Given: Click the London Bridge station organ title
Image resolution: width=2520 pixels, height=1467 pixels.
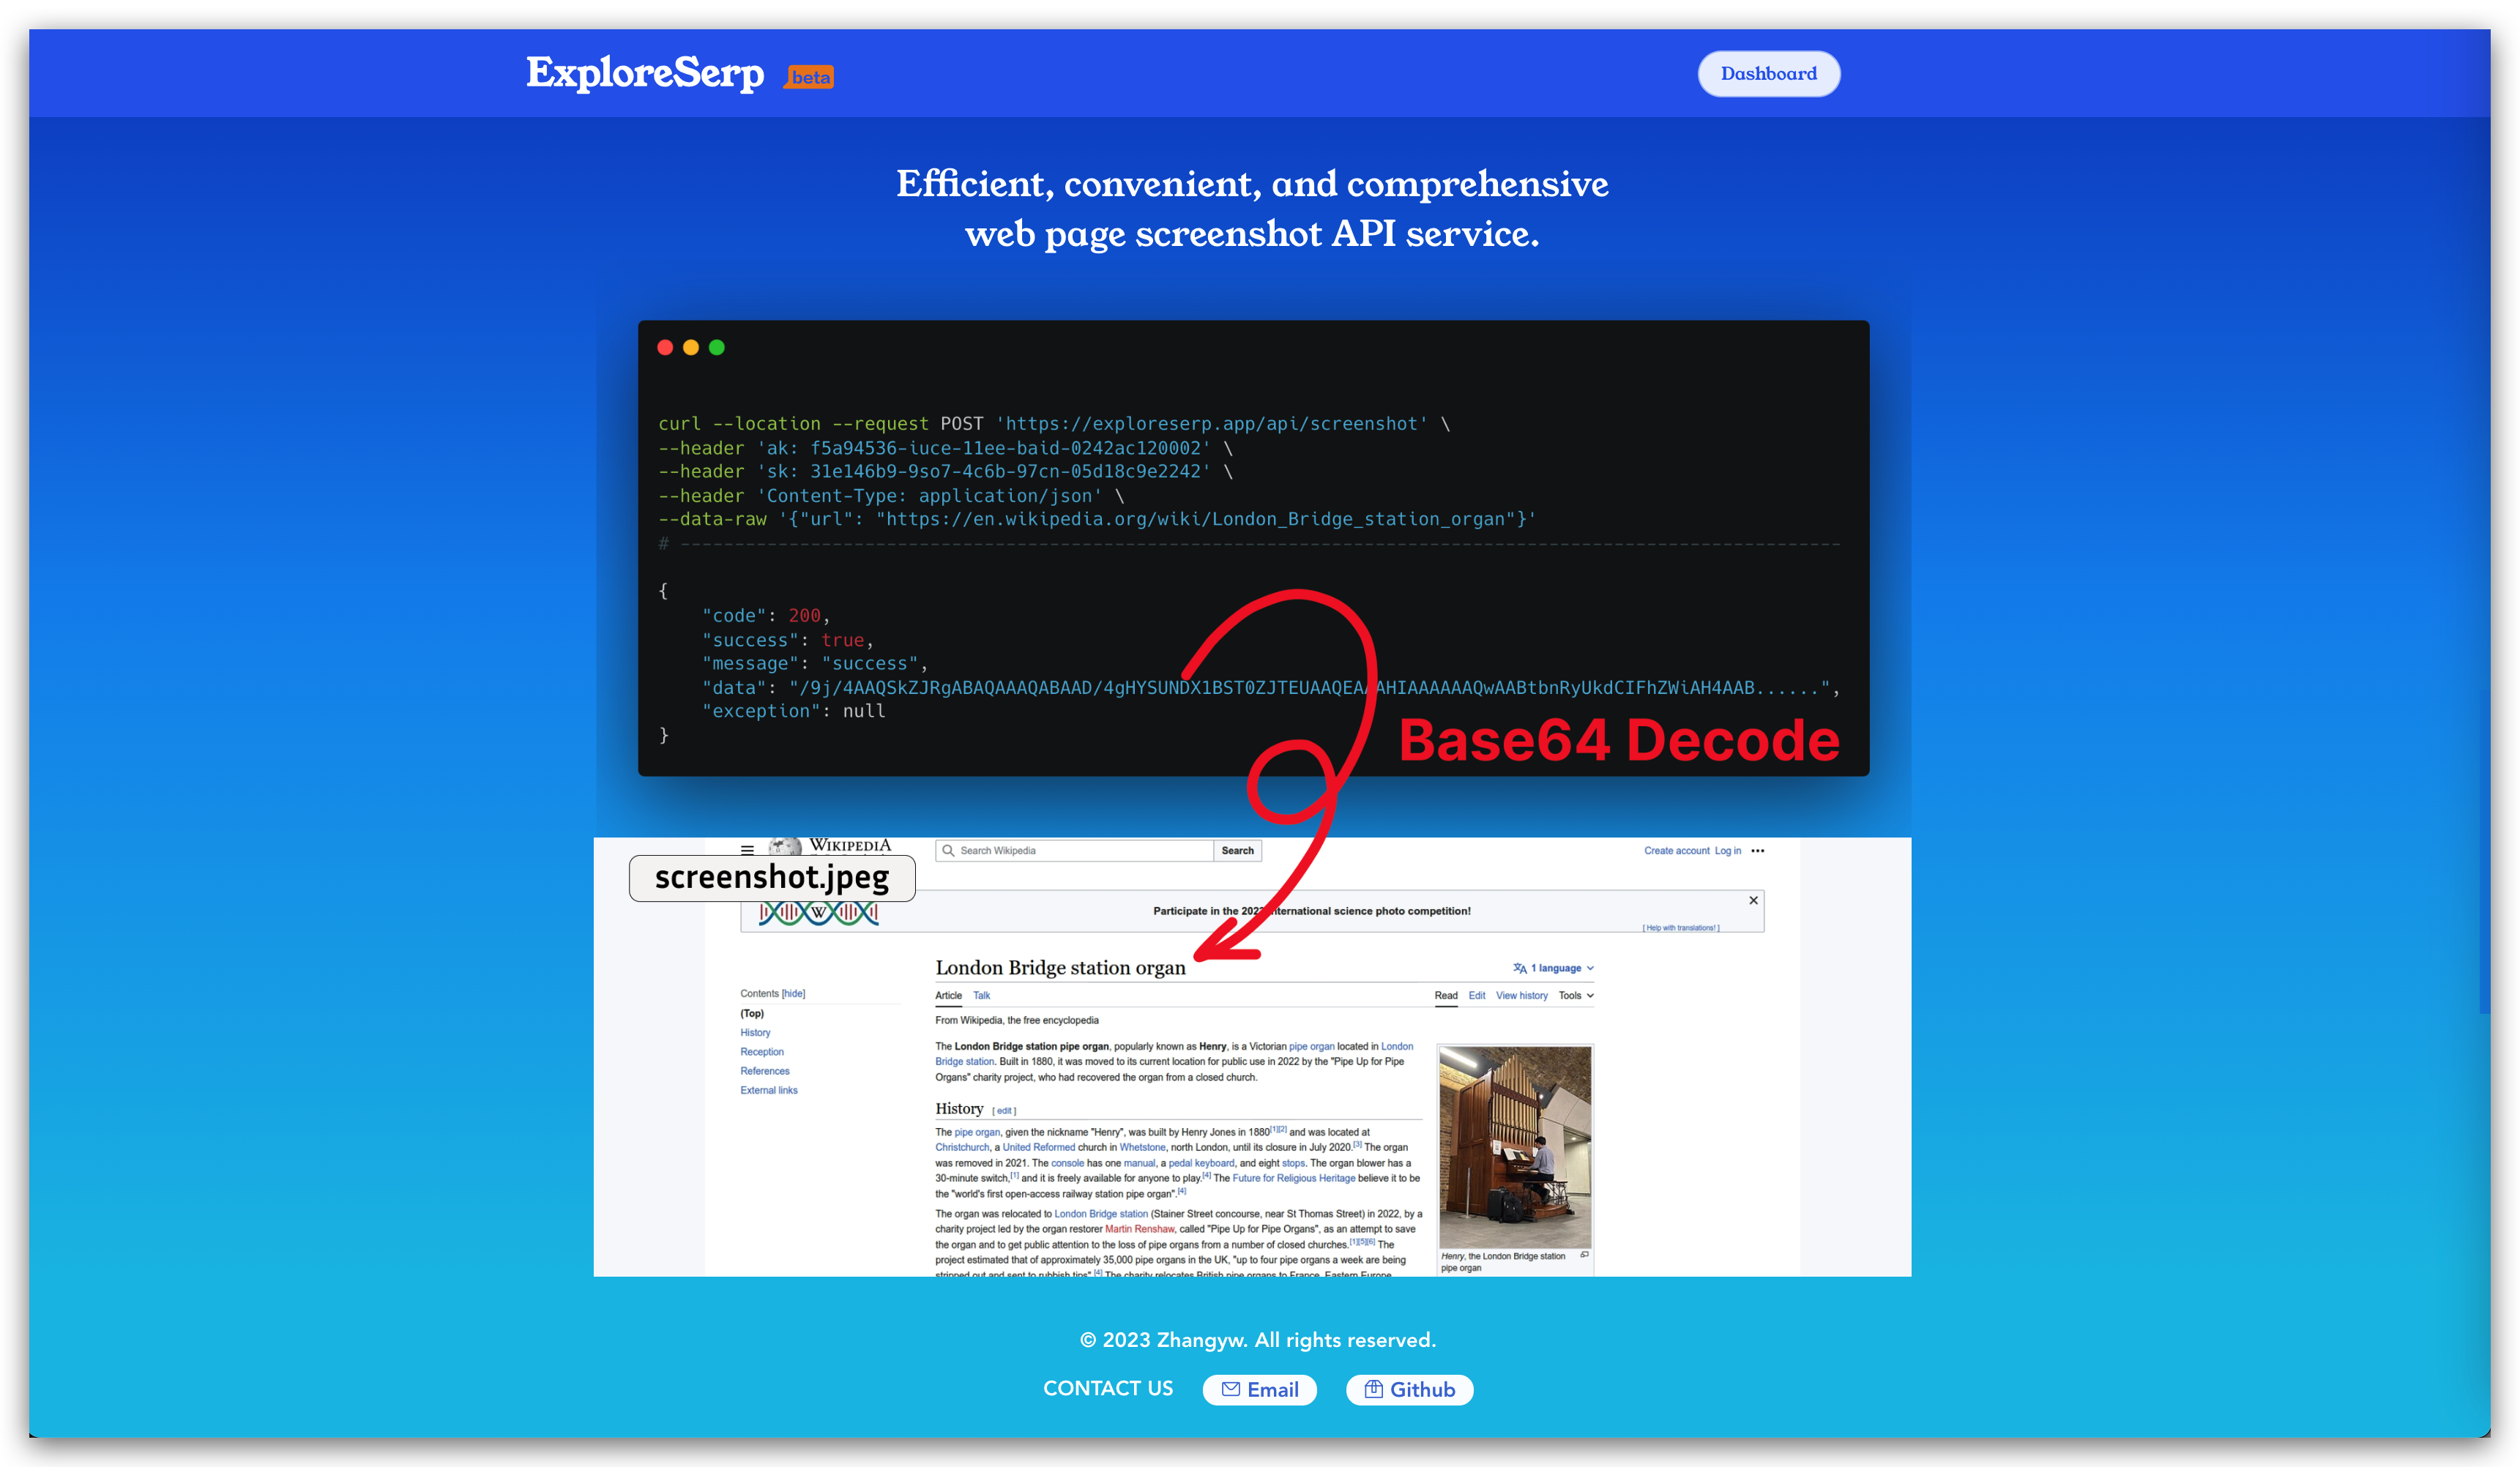Looking at the screenshot, I should pos(1060,968).
